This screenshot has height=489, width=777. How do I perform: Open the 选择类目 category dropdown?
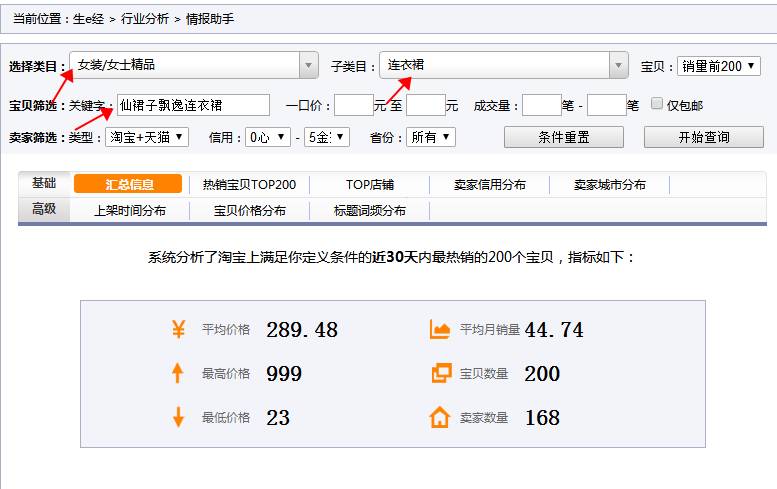point(194,65)
